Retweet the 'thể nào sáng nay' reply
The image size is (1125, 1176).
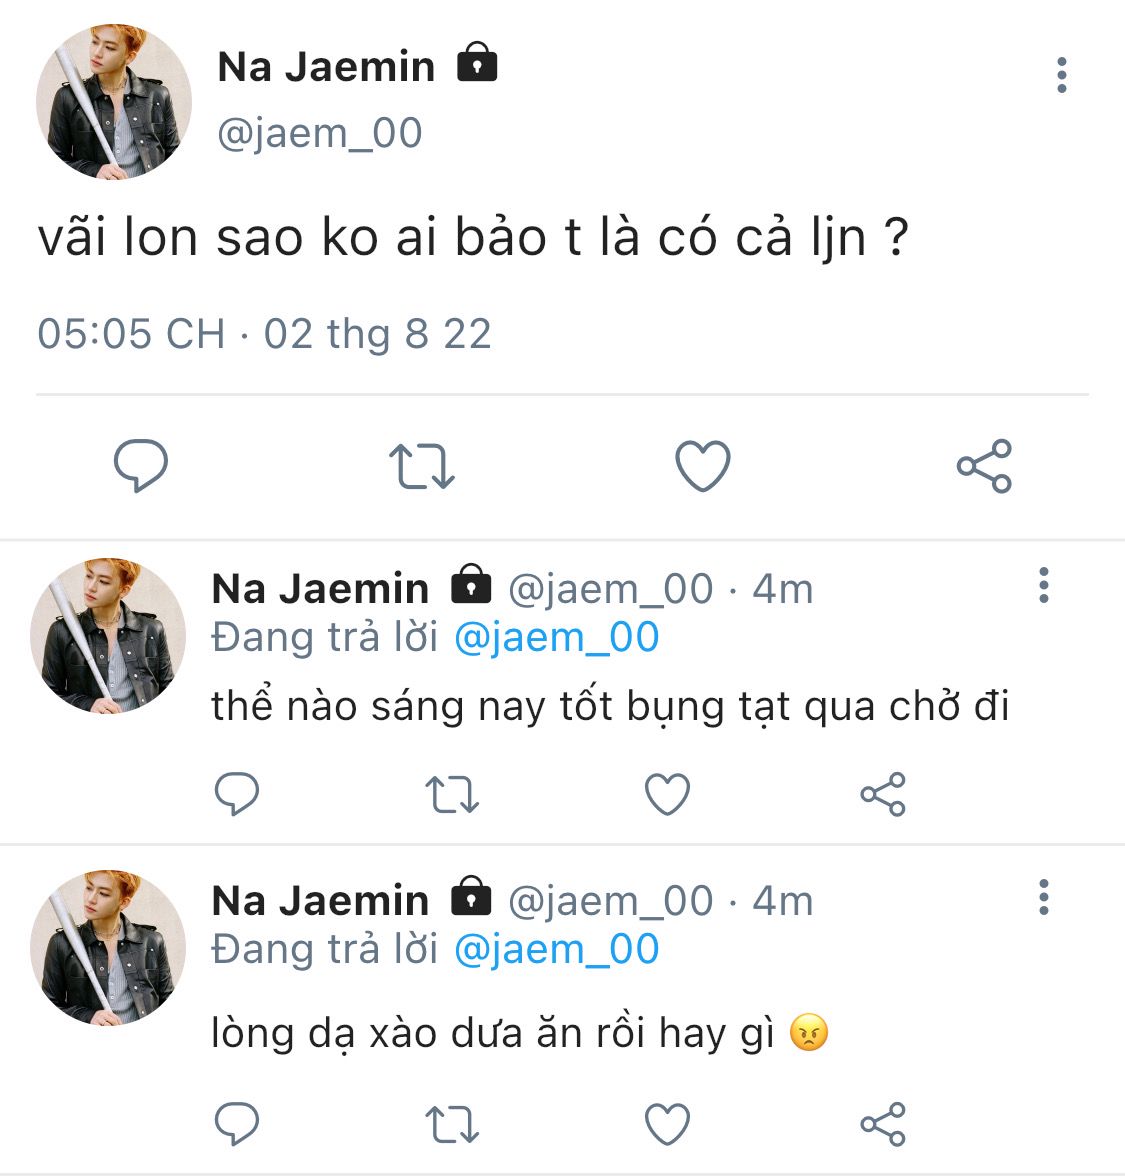(452, 795)
